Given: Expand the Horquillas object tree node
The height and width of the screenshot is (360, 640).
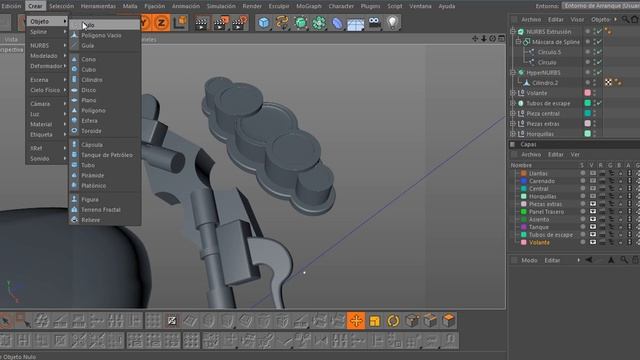Looking at the screenshot, I should tap(513, 134).
